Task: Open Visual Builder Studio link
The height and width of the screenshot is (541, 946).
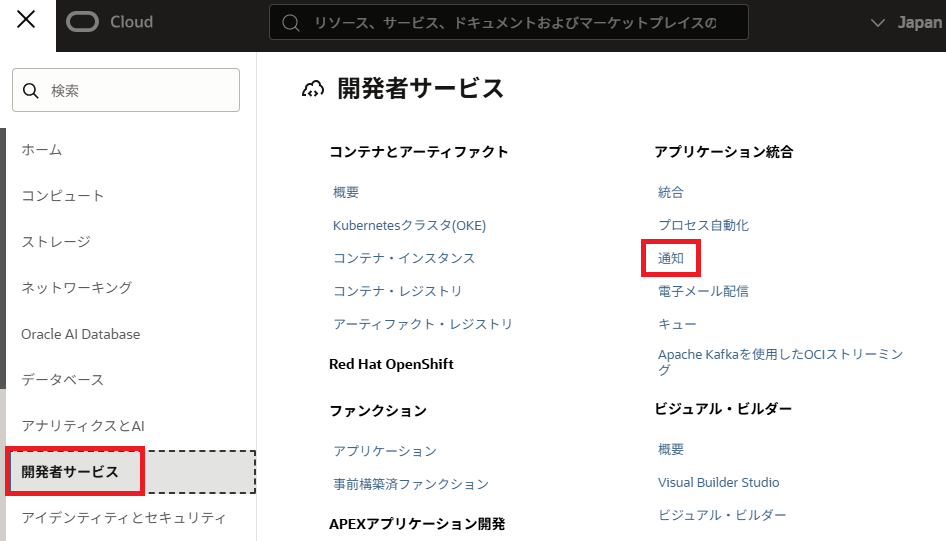Action: 718,482
